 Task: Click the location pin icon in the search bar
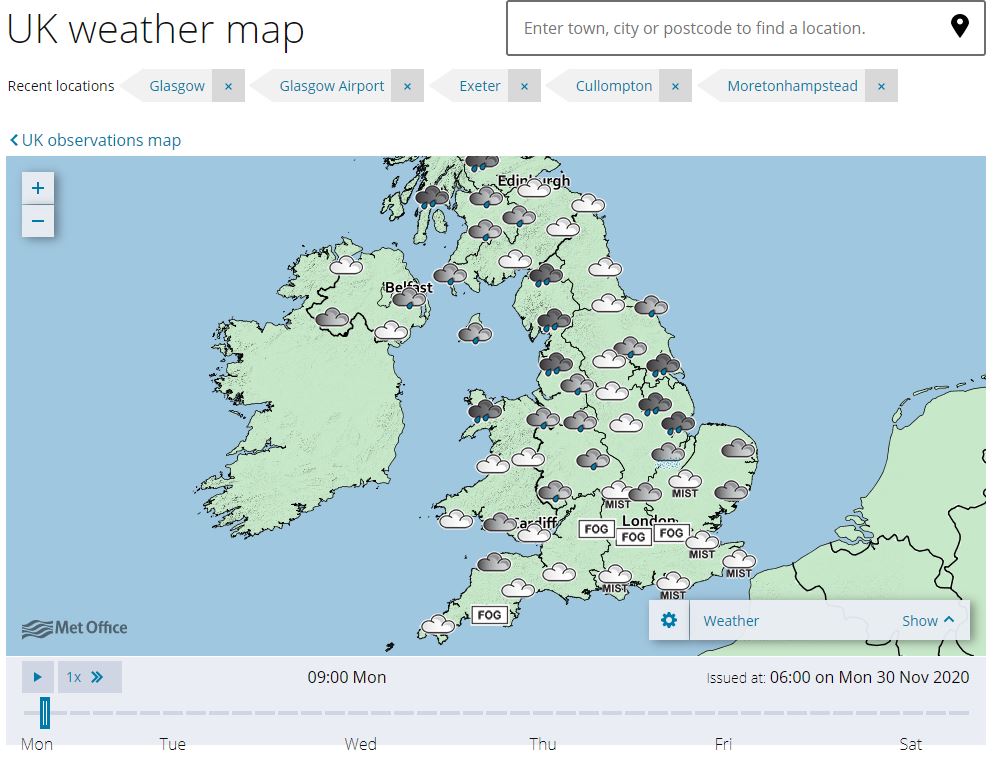click(961, 28)
